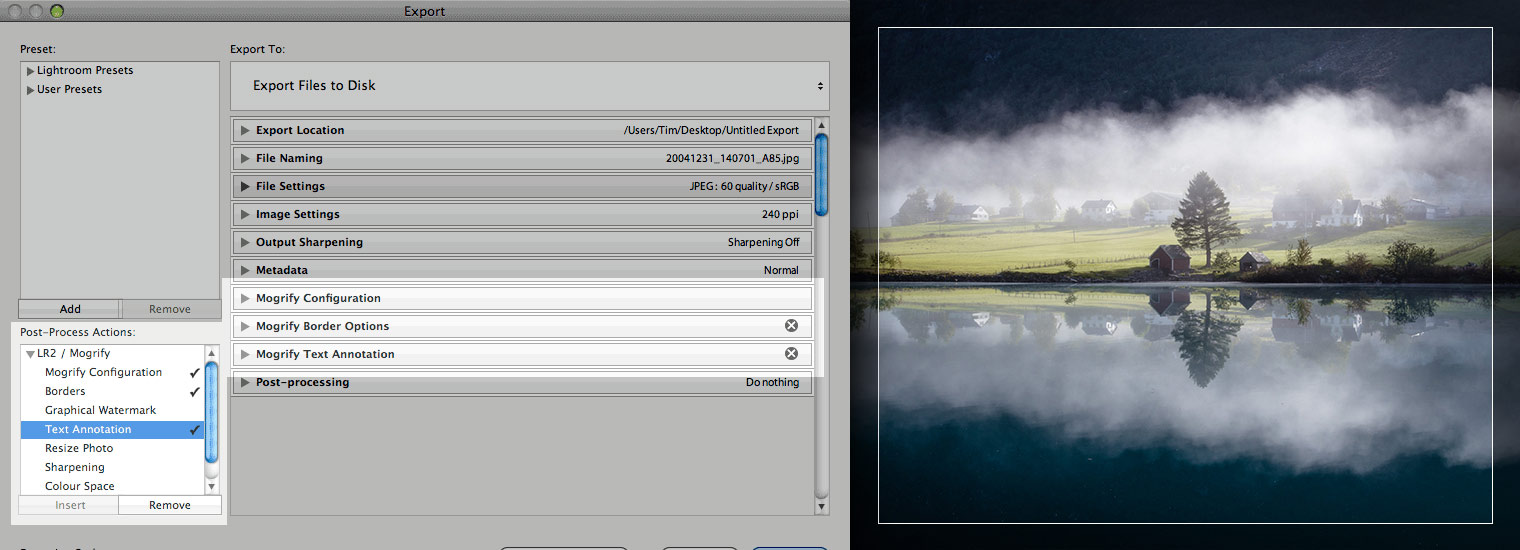Expand the User Presets folder

31,90
